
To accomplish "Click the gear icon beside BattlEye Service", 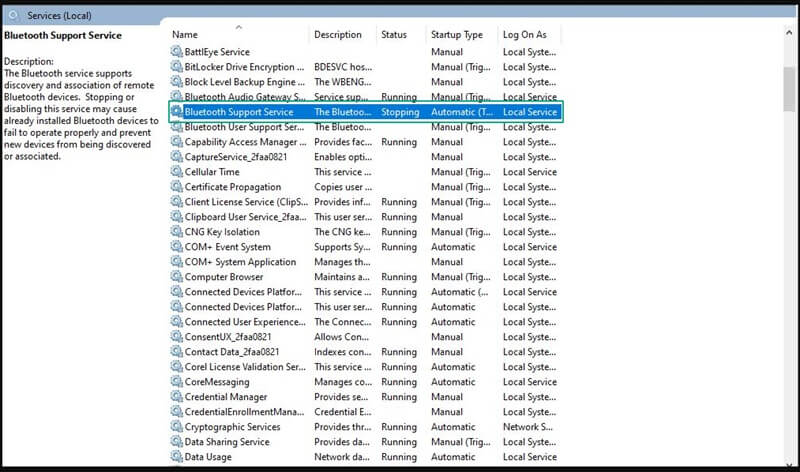I will pos(177,52).
